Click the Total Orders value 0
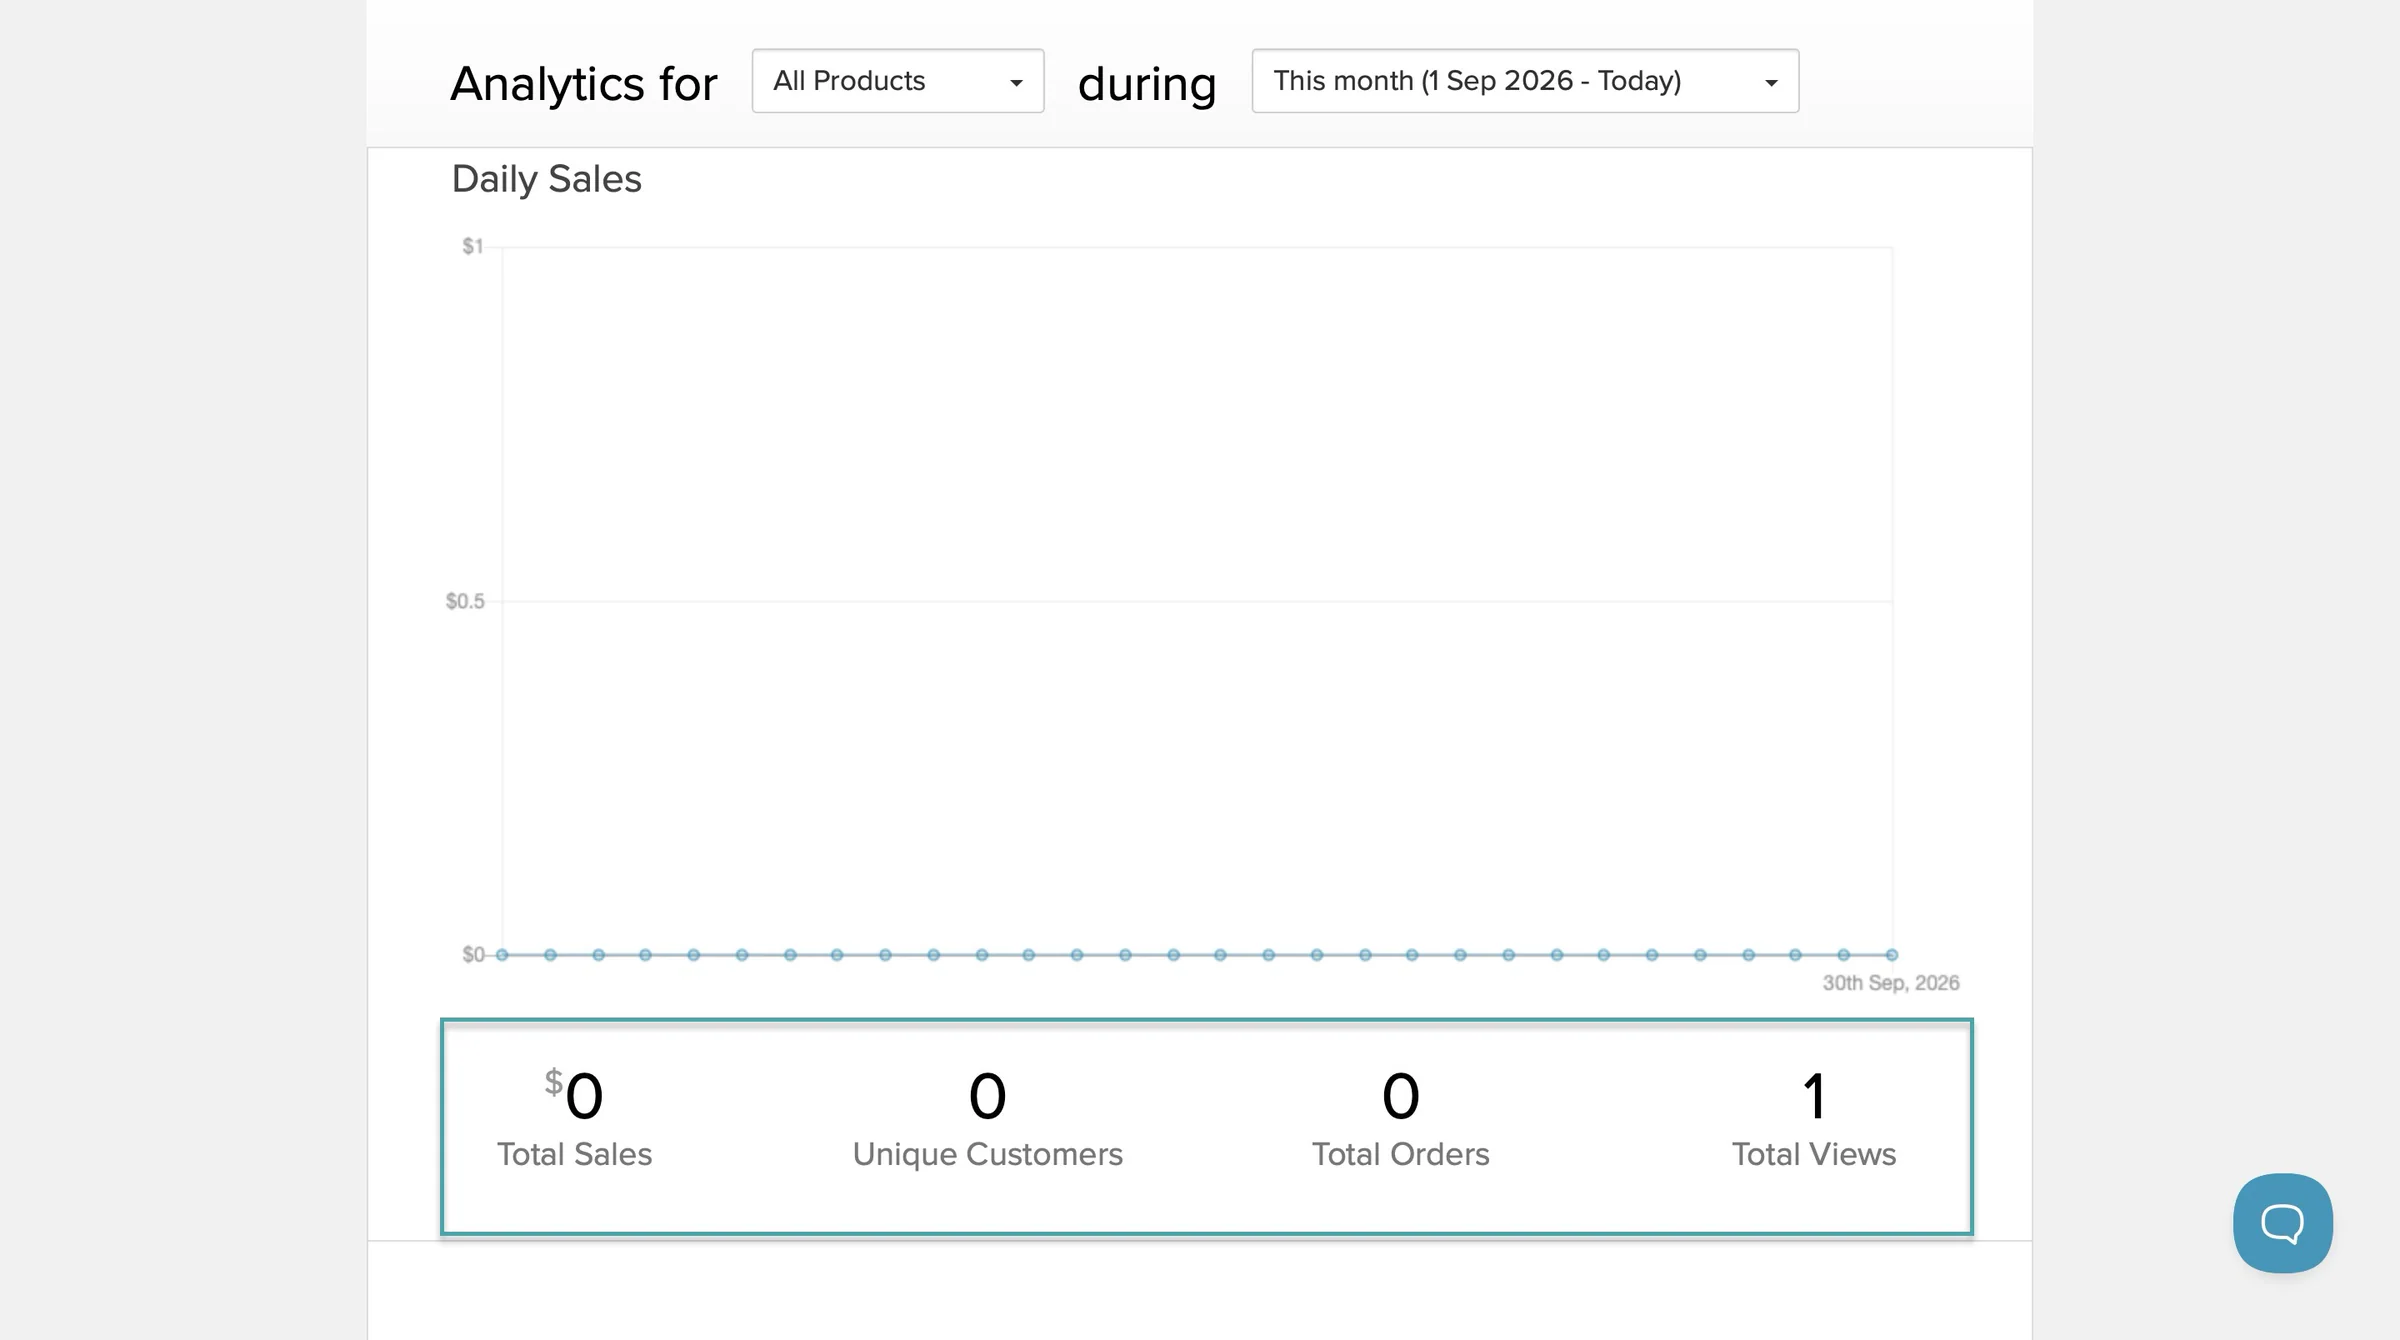Viewport: 2400px width, 1340px height. [x=1400, y=1096]
